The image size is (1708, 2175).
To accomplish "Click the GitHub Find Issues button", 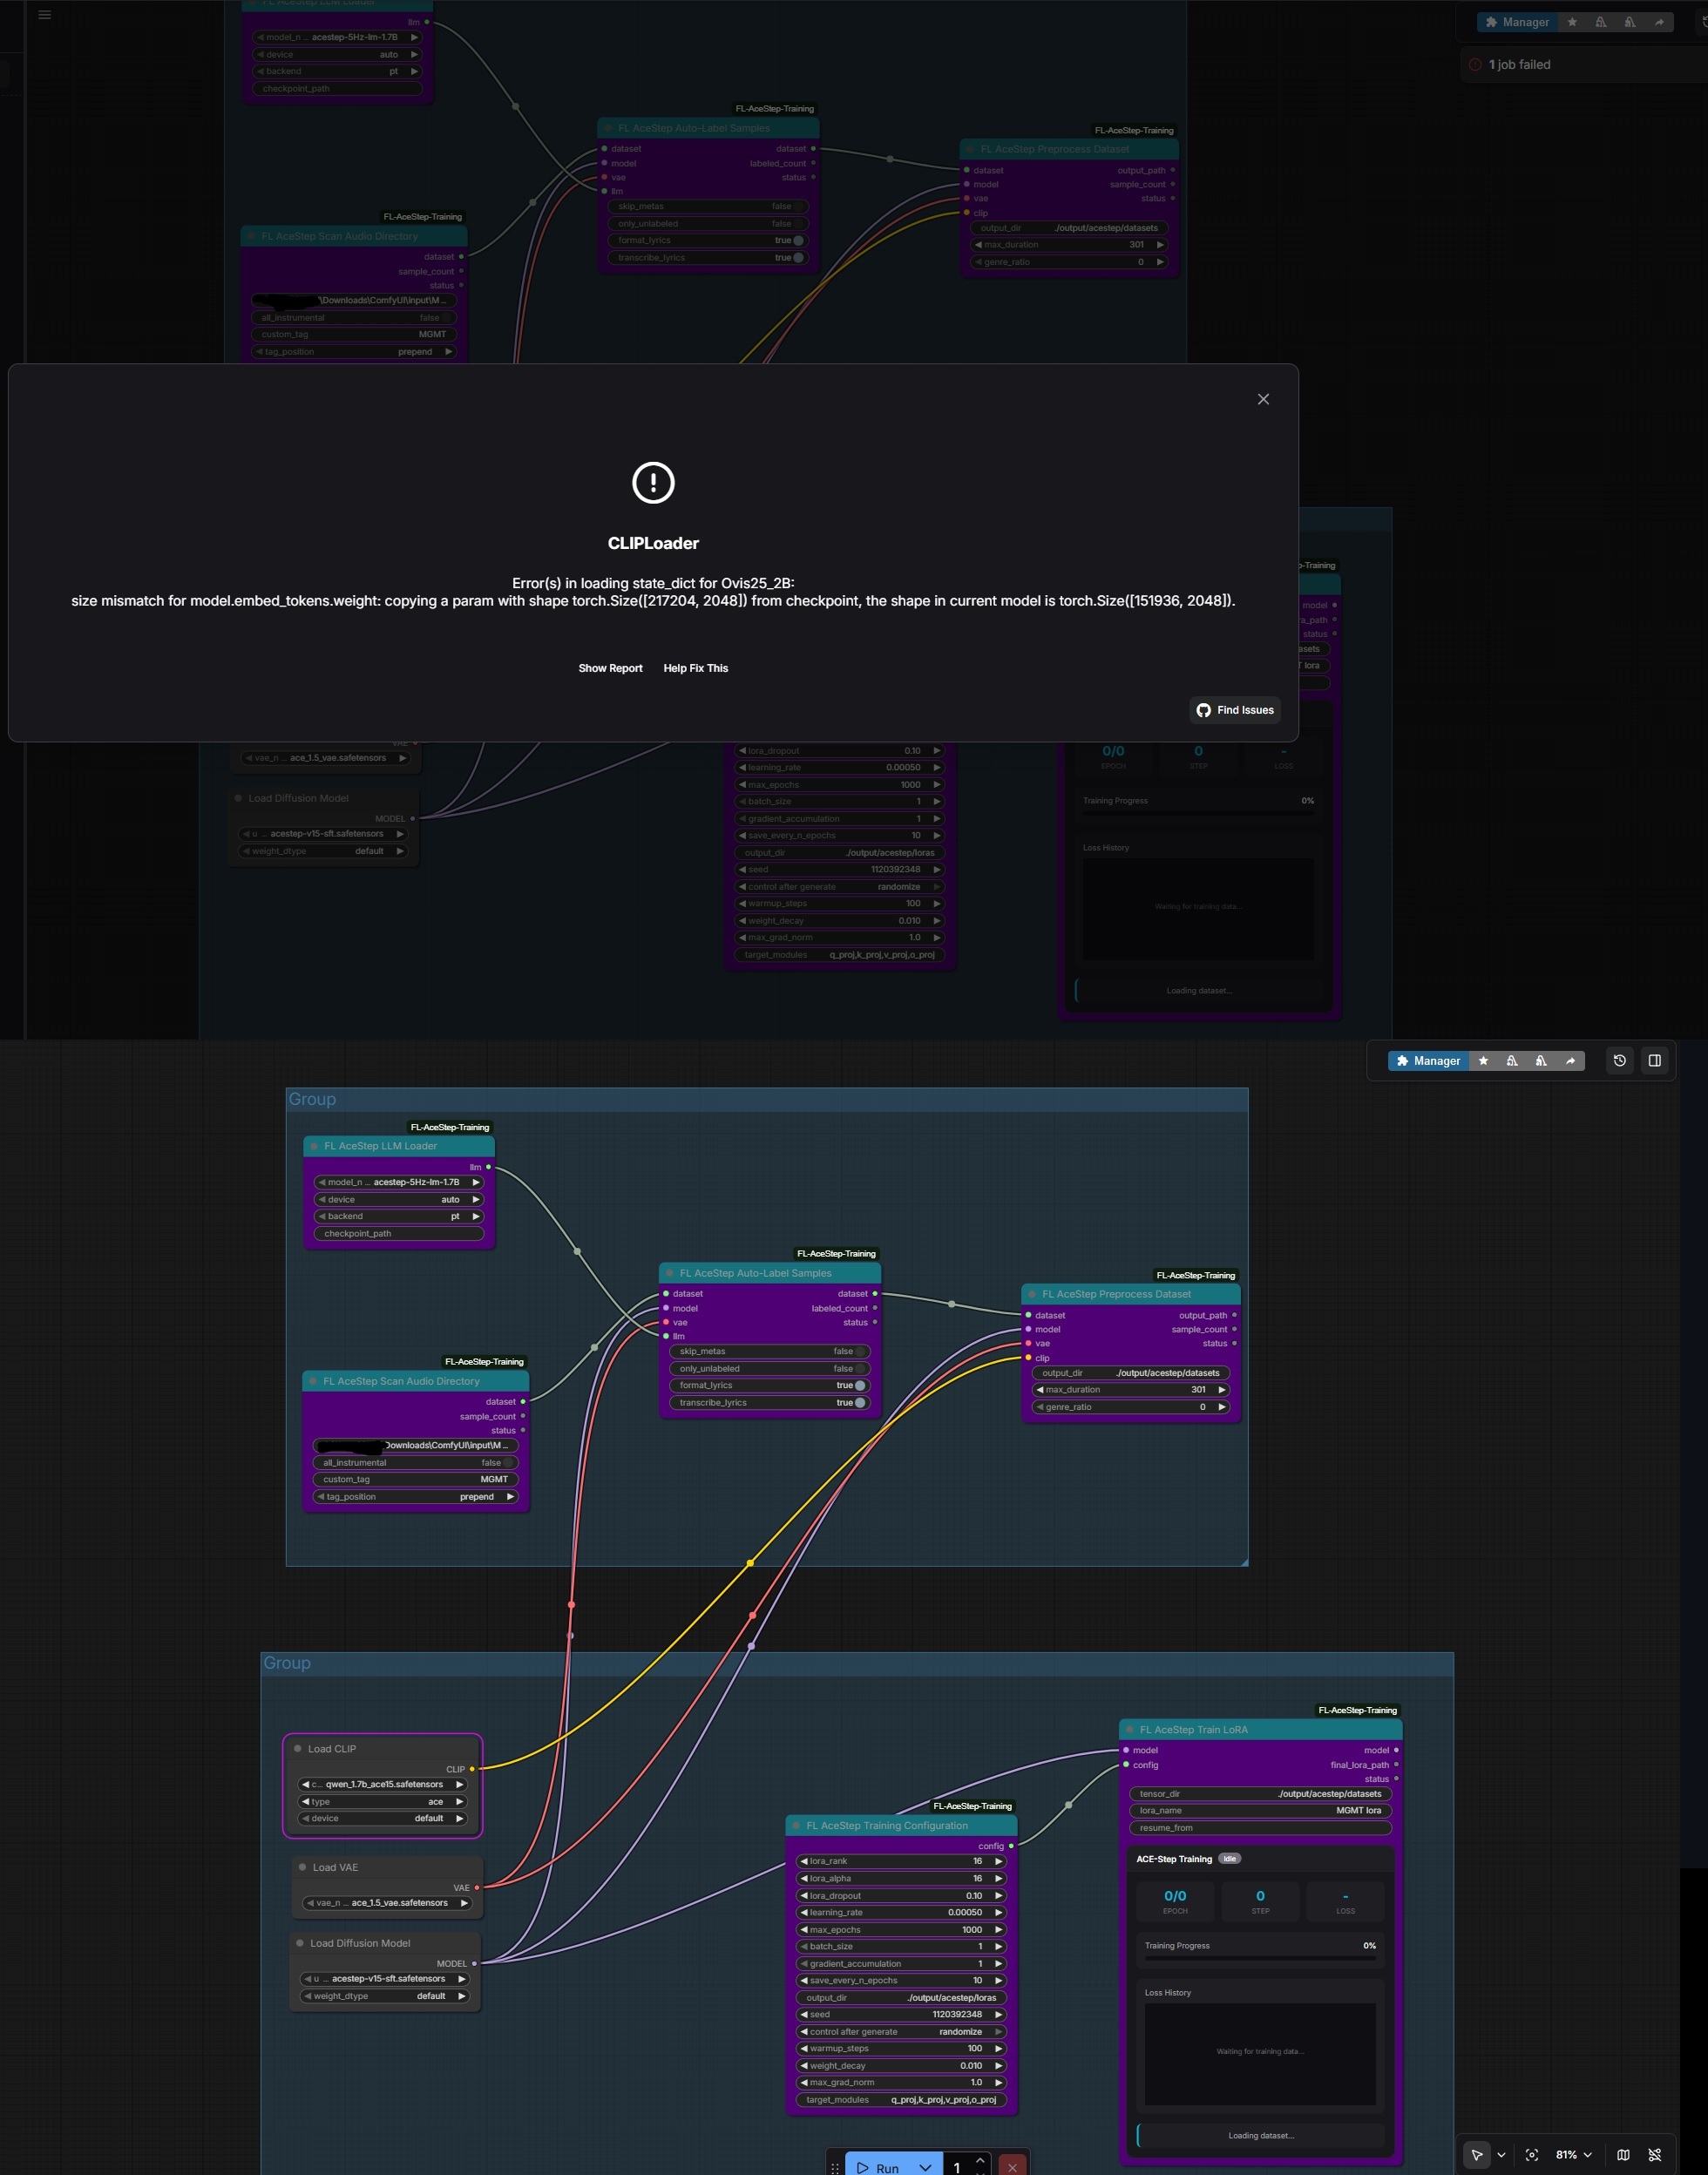I will (1235, 710).
